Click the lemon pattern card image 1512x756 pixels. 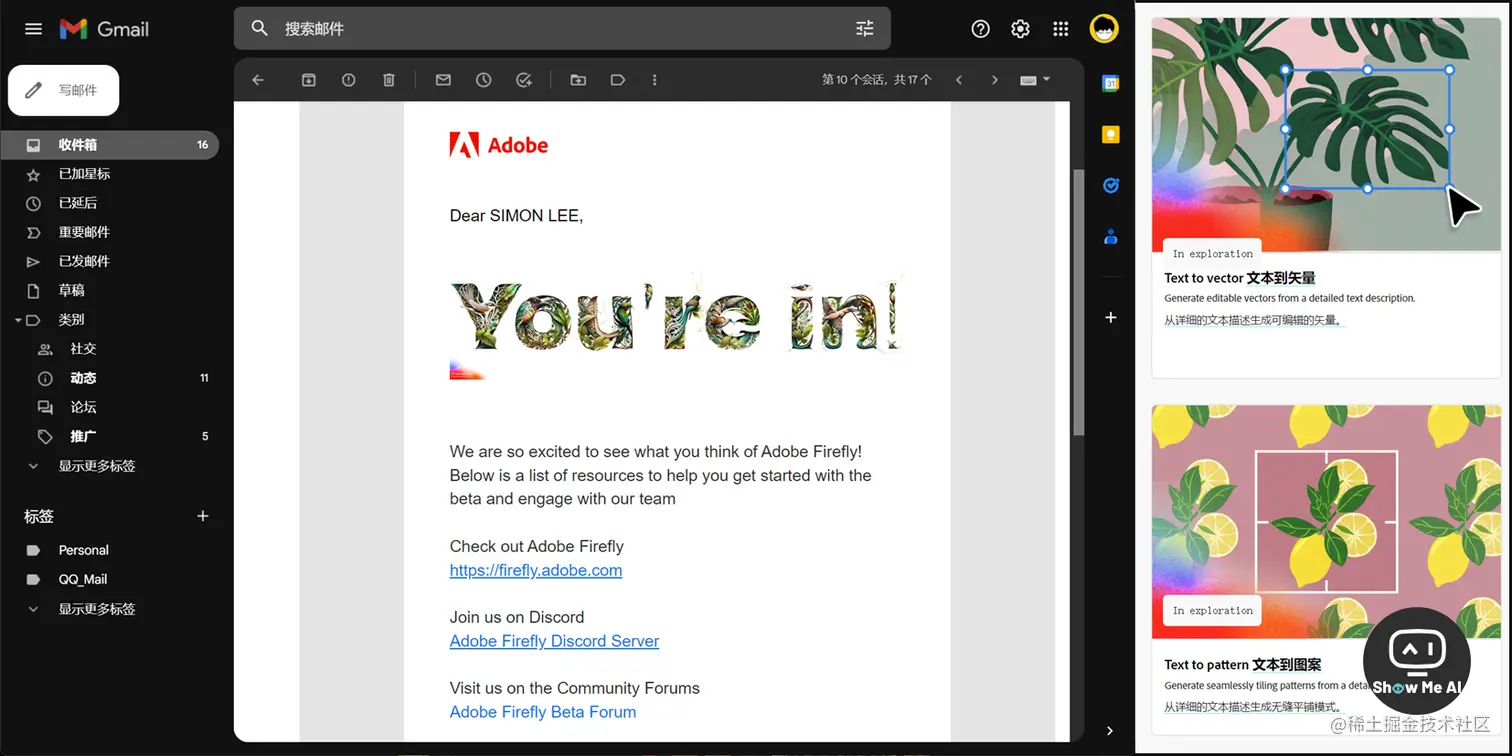[1326, 521]
